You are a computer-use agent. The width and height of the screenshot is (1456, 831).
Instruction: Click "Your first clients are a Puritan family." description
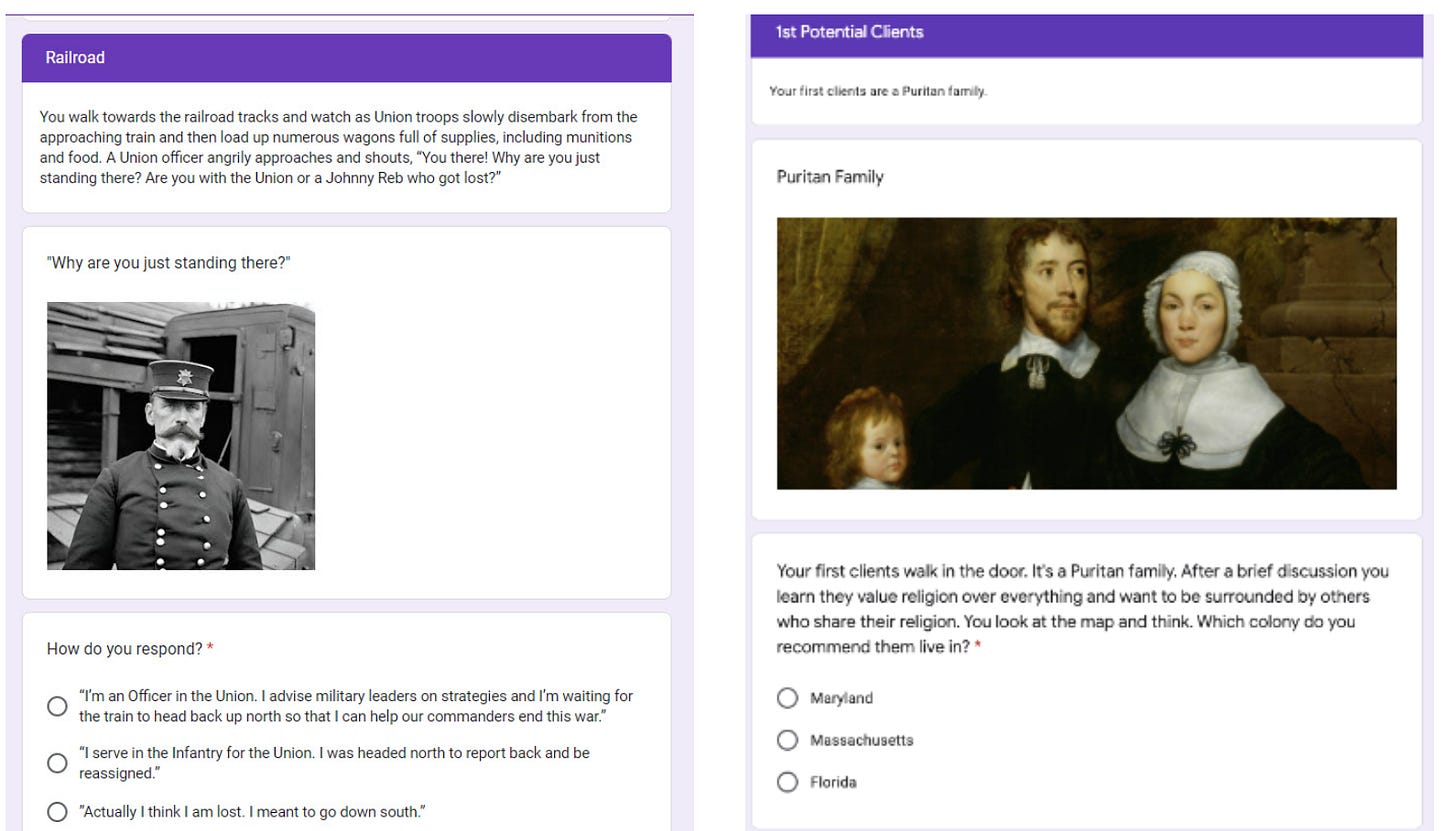(x=878, y=91)
